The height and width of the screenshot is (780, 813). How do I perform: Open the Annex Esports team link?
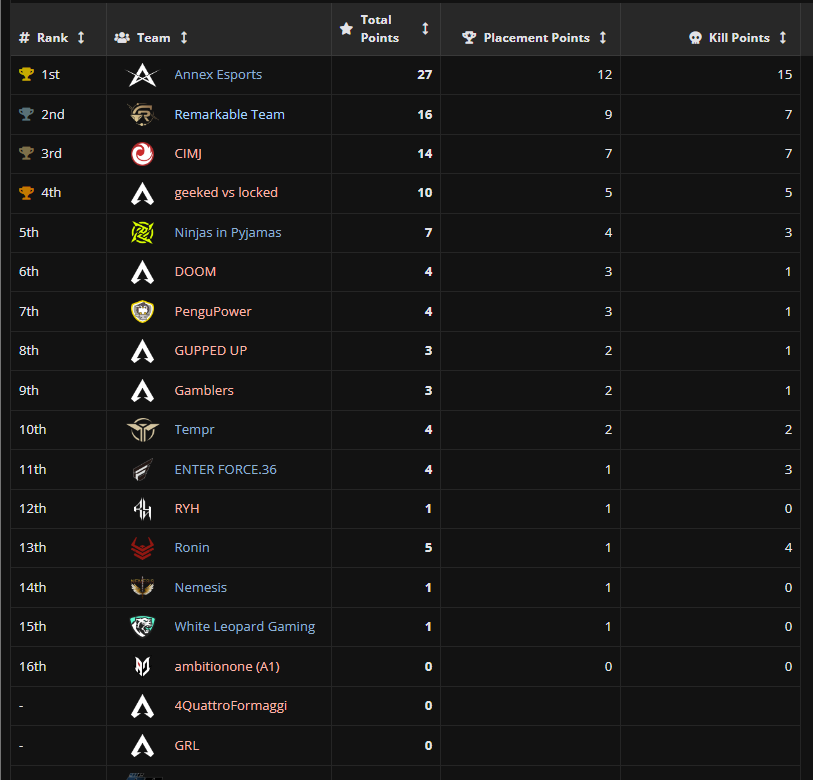[218, 74]
